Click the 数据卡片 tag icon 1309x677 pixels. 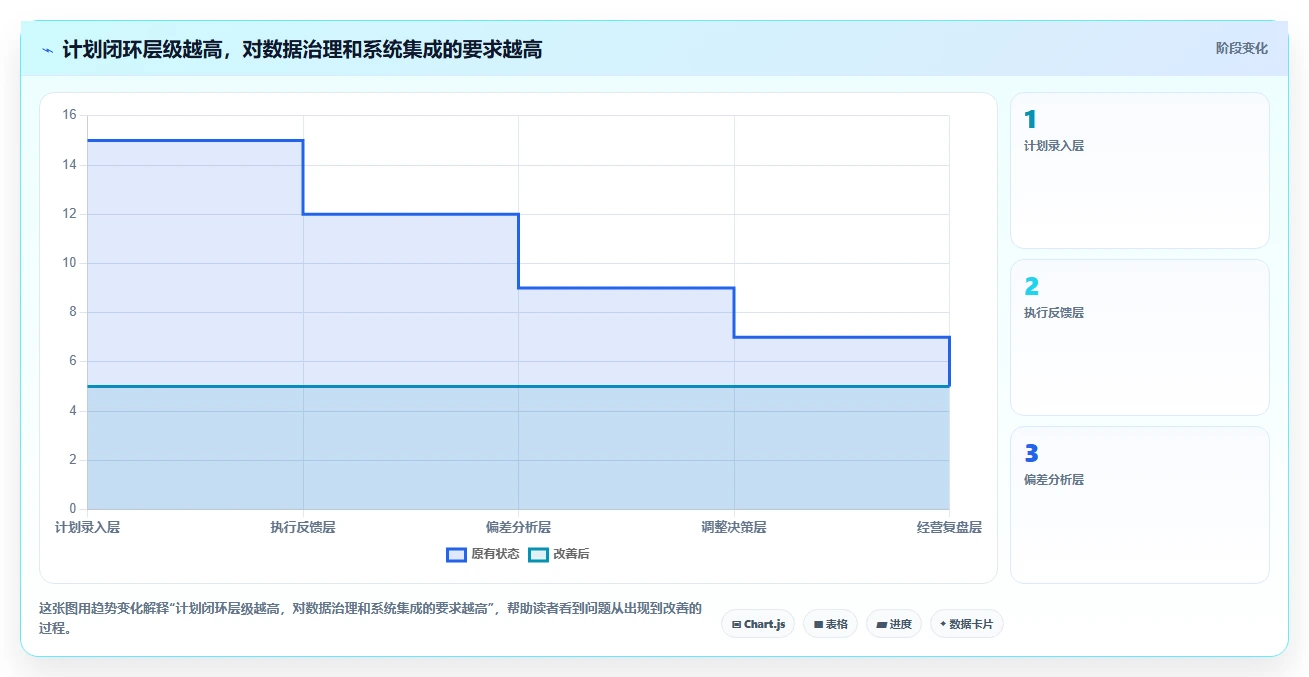click(943, 624)
